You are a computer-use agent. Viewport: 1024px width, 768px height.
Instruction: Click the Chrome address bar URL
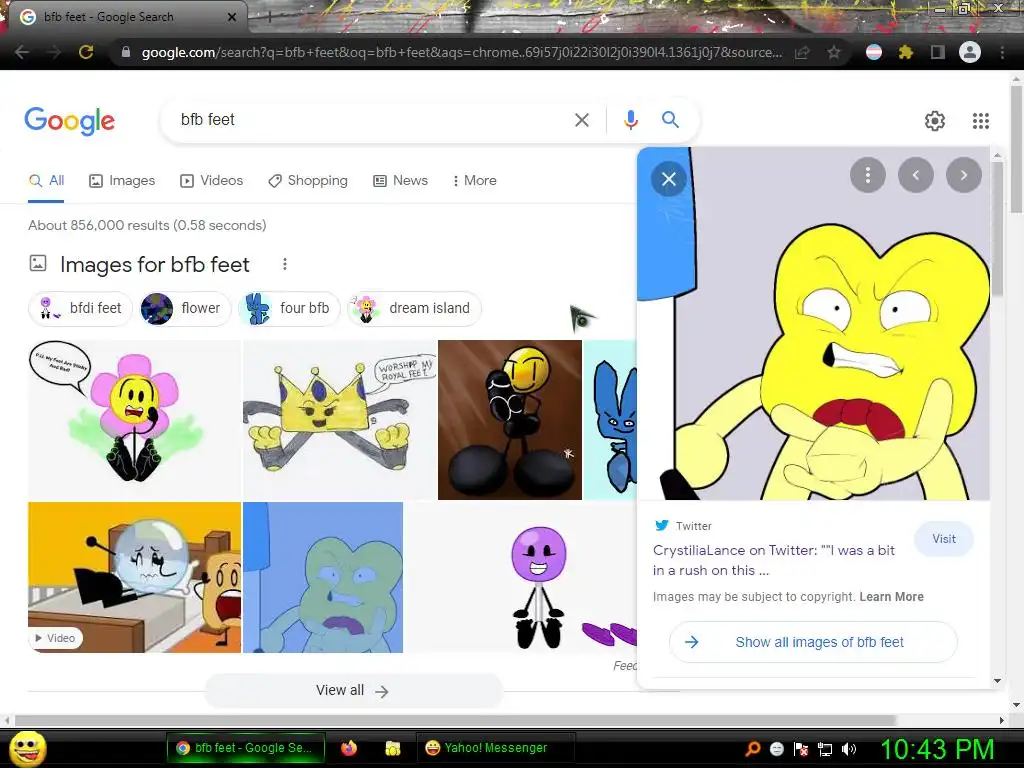click(460, 52)
